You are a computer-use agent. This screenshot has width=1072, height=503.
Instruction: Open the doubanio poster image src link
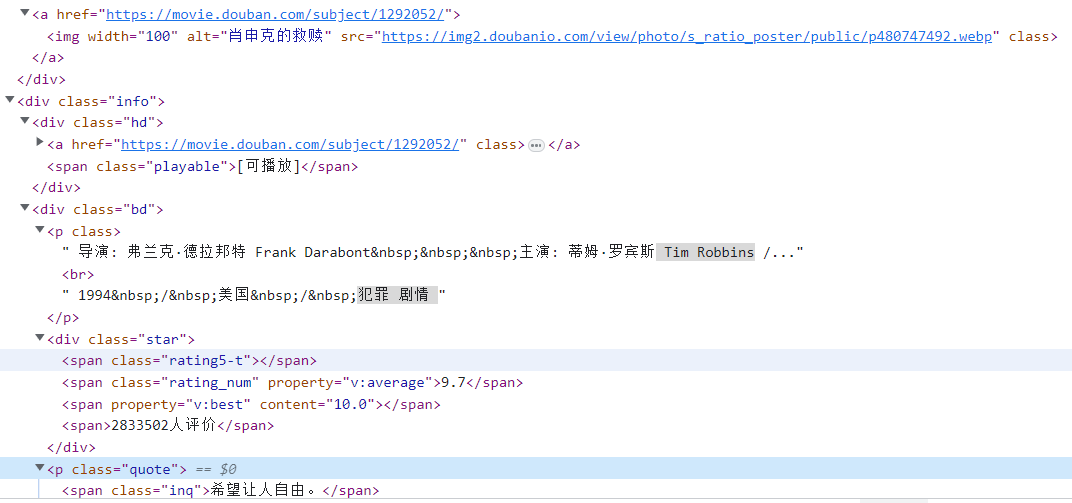pos(686,36)
